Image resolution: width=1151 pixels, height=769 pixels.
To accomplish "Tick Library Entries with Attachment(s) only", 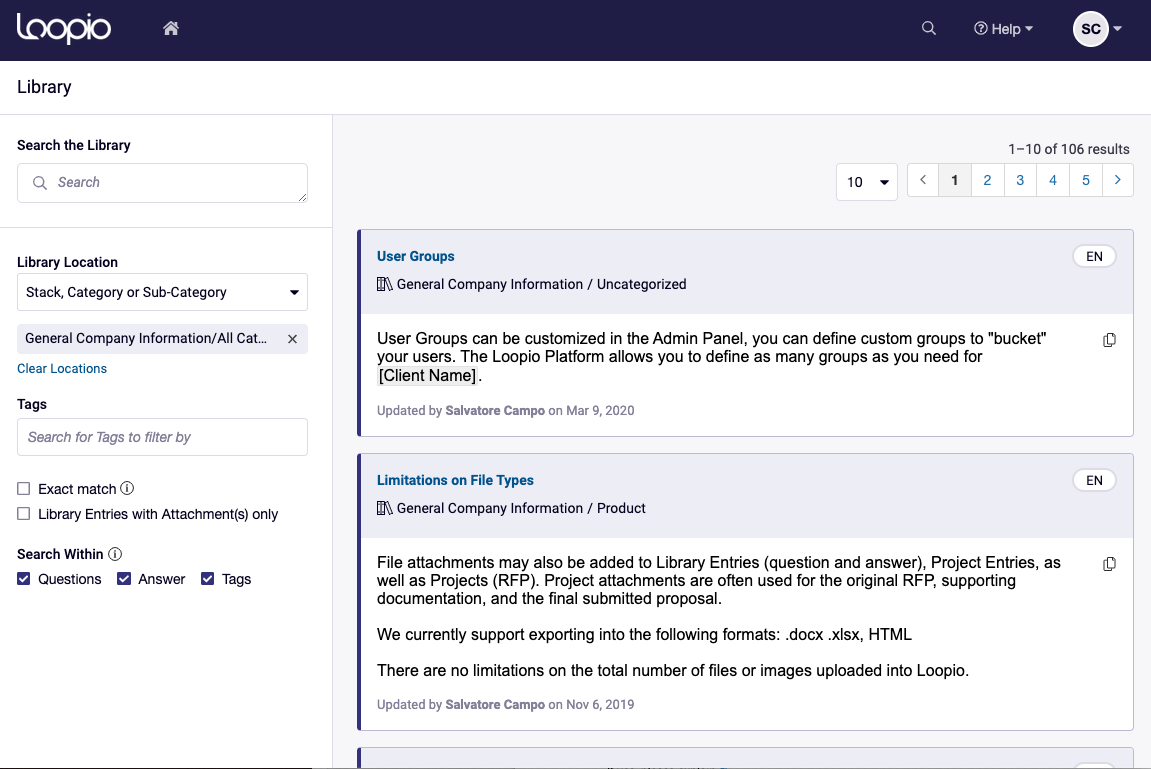I will (23, 514).
